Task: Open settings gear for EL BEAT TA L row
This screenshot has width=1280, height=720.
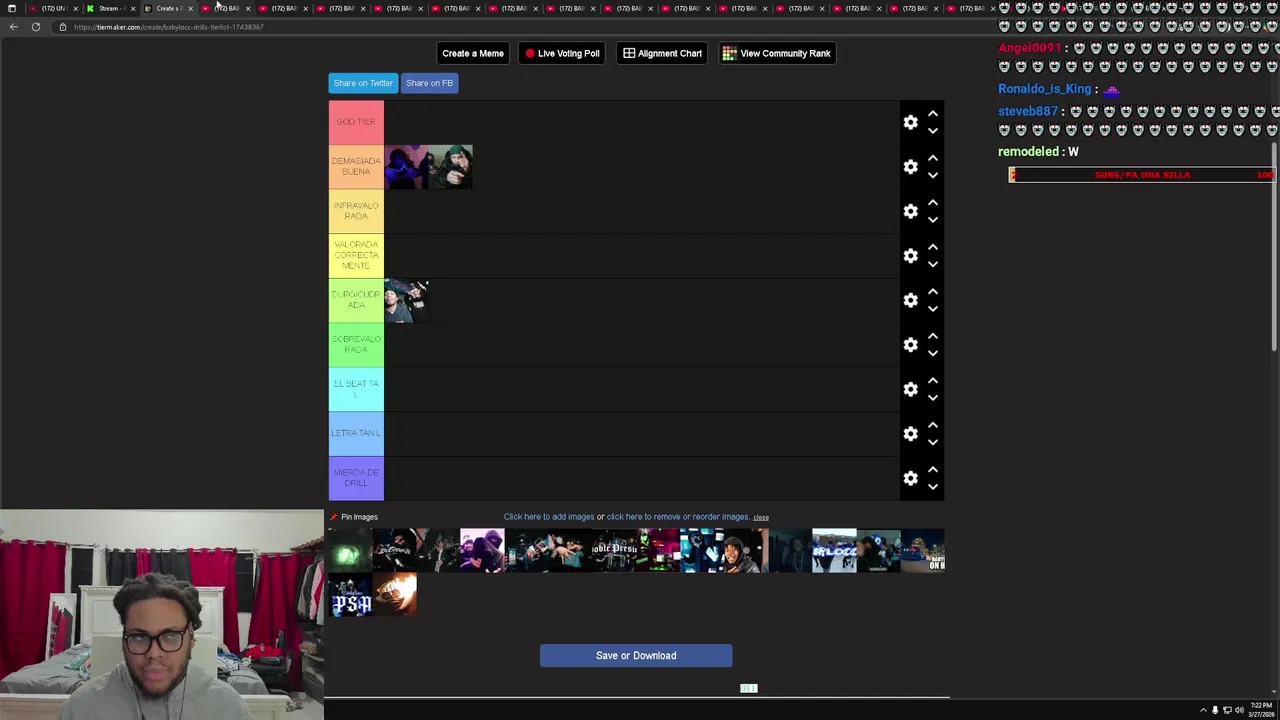Action: click(x=910, y=389)
